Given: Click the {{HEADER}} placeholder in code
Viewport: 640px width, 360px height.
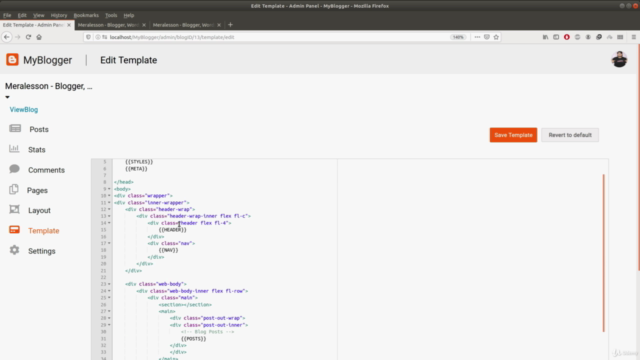Looking at the screenshot, I should click(x=172, y=230).
